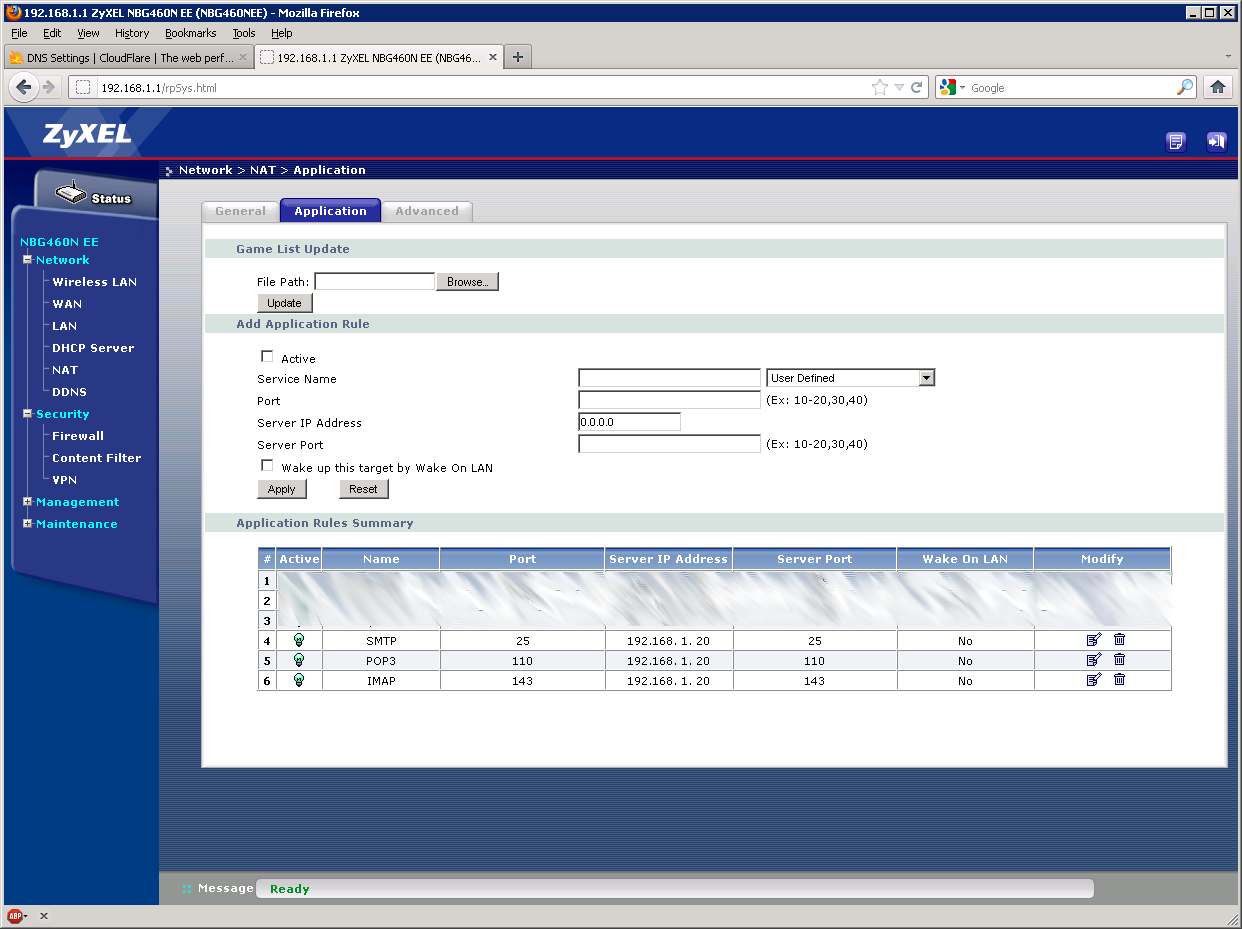This screenshot has height=929, width=1242.
Task: Click the Firefox home icon
Action: [1217, 87]
